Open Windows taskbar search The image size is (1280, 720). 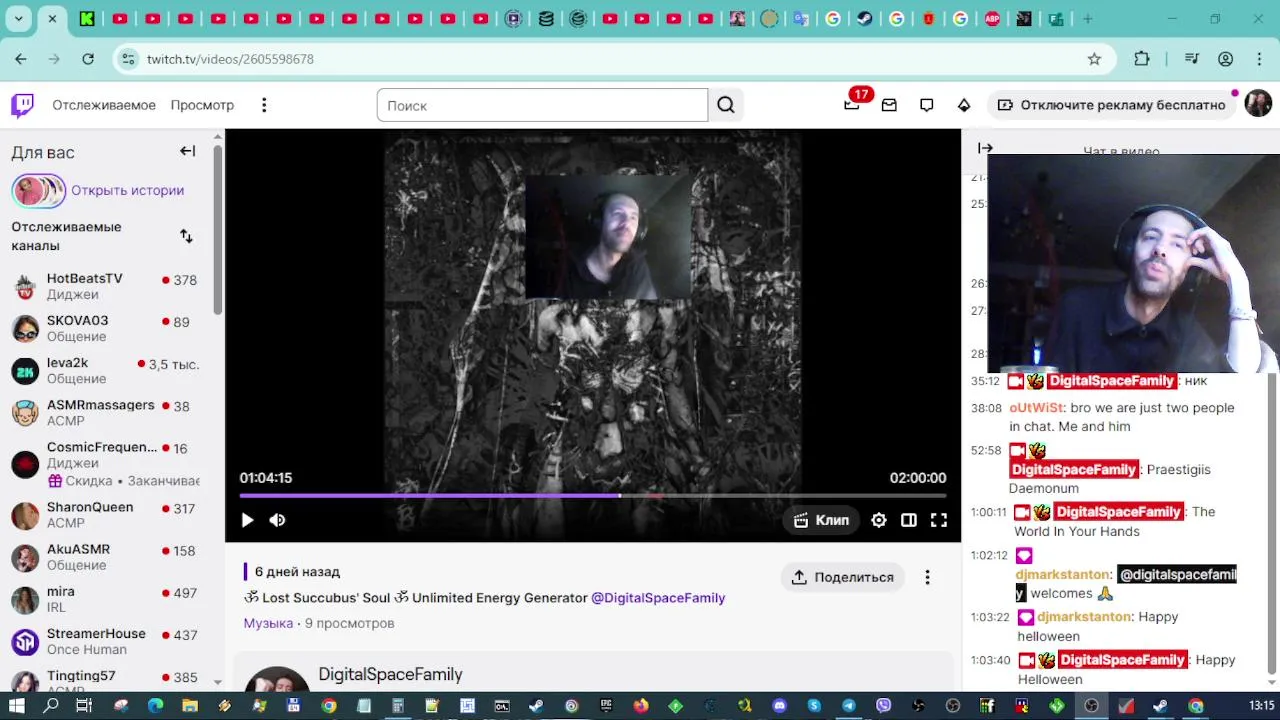51,705
